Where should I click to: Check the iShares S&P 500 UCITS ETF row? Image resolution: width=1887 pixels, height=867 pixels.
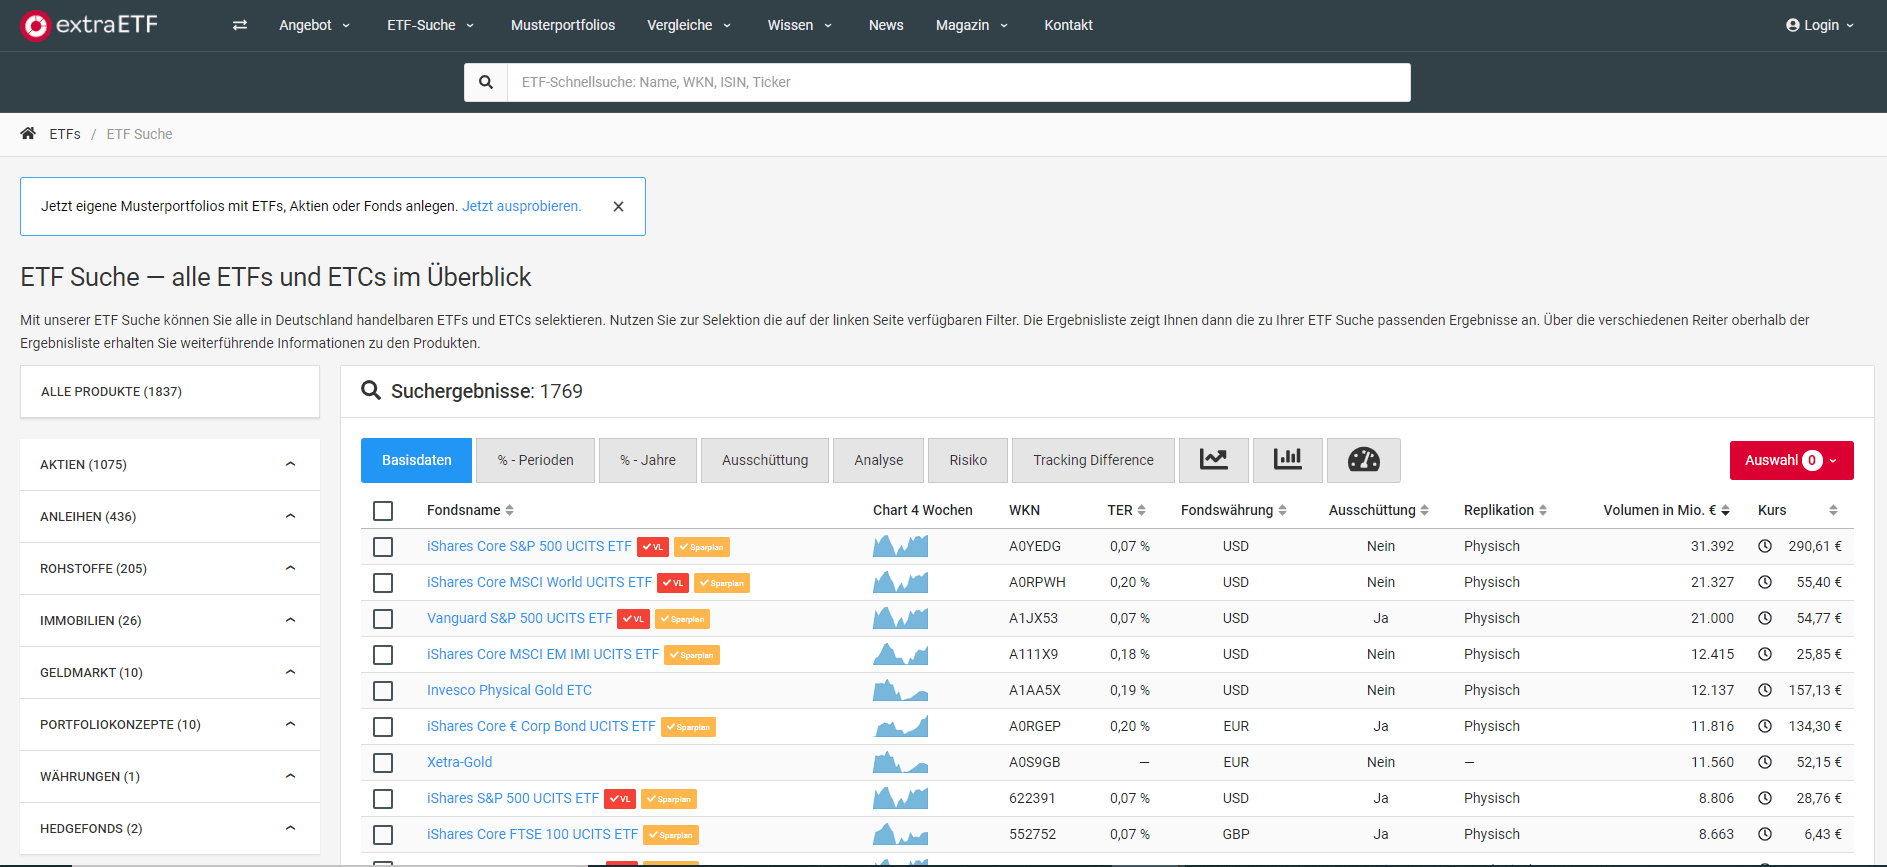(x=383, y=799)
